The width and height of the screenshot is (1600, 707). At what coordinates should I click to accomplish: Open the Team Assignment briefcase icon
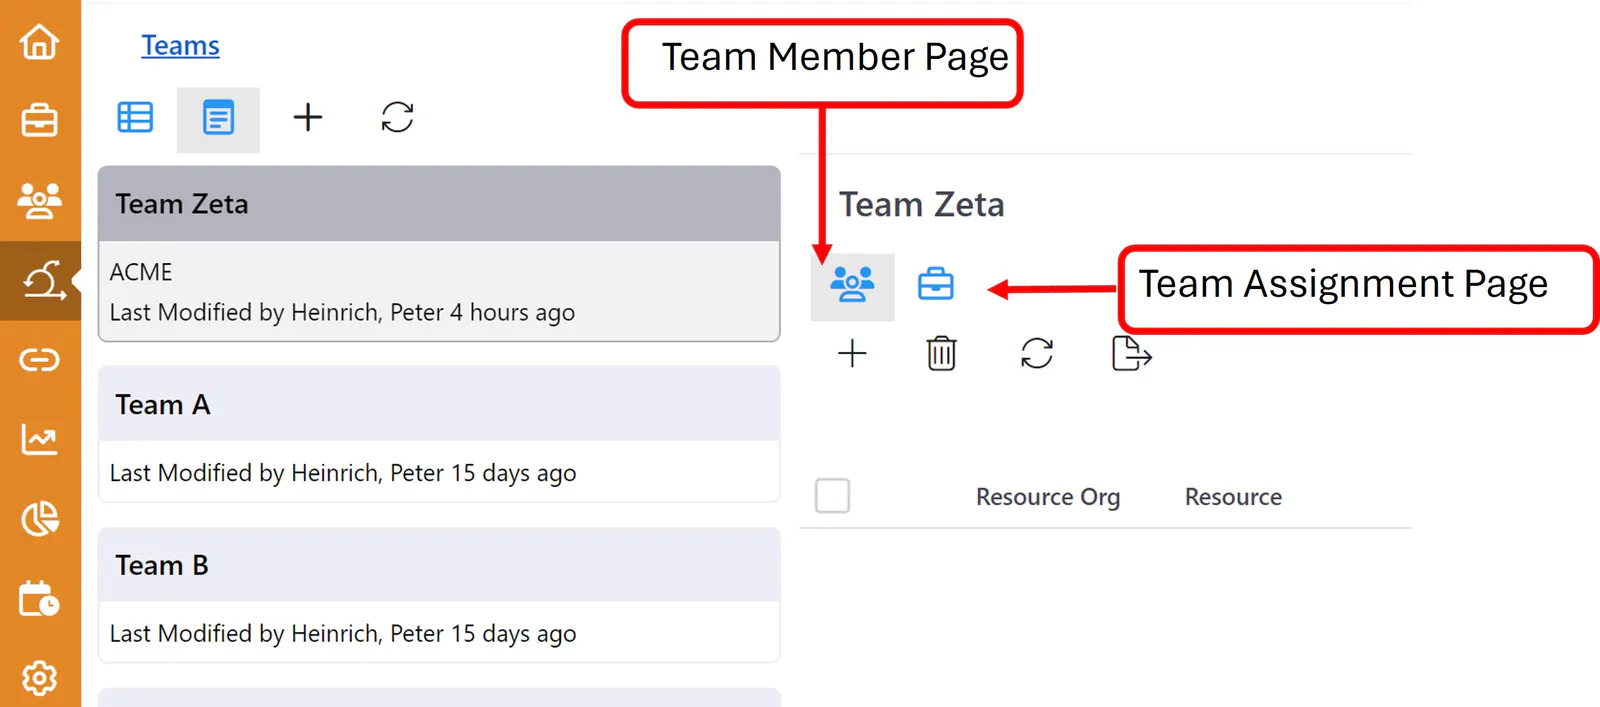click(x=936, y=285)
